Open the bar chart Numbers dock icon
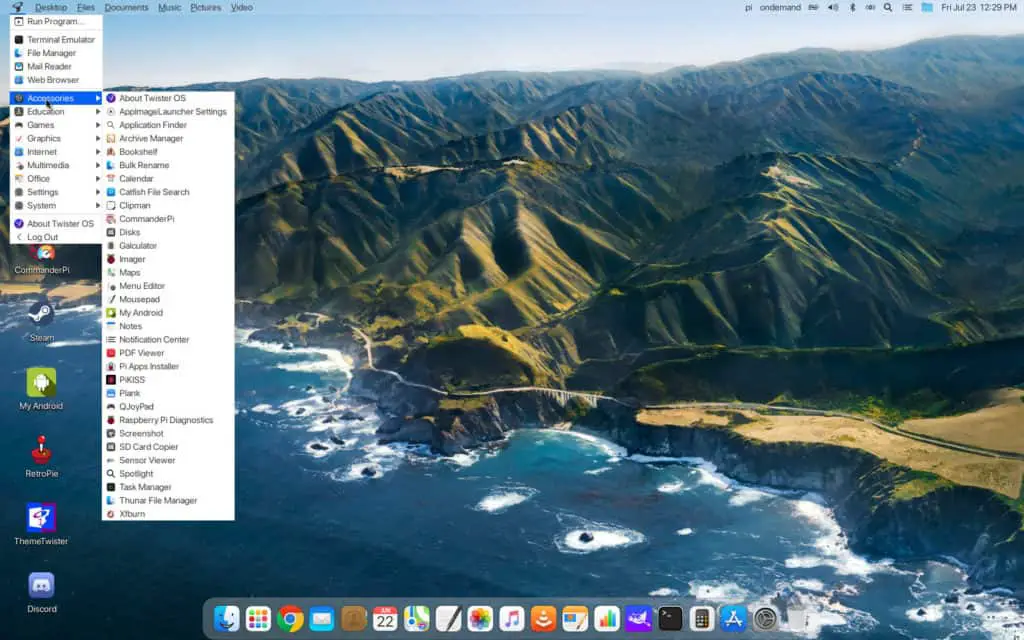This screenshot has height=640, width=1024. click(607, 618)
